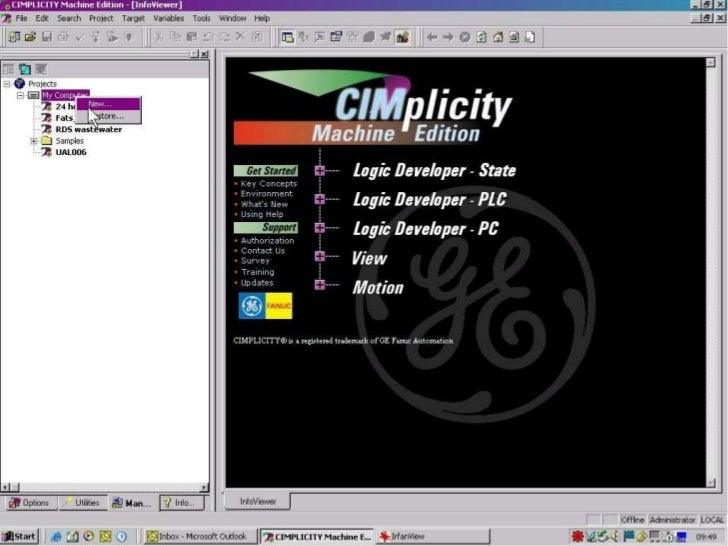Click the second Navigator view mode icon
728x546 pixels.
25,69
